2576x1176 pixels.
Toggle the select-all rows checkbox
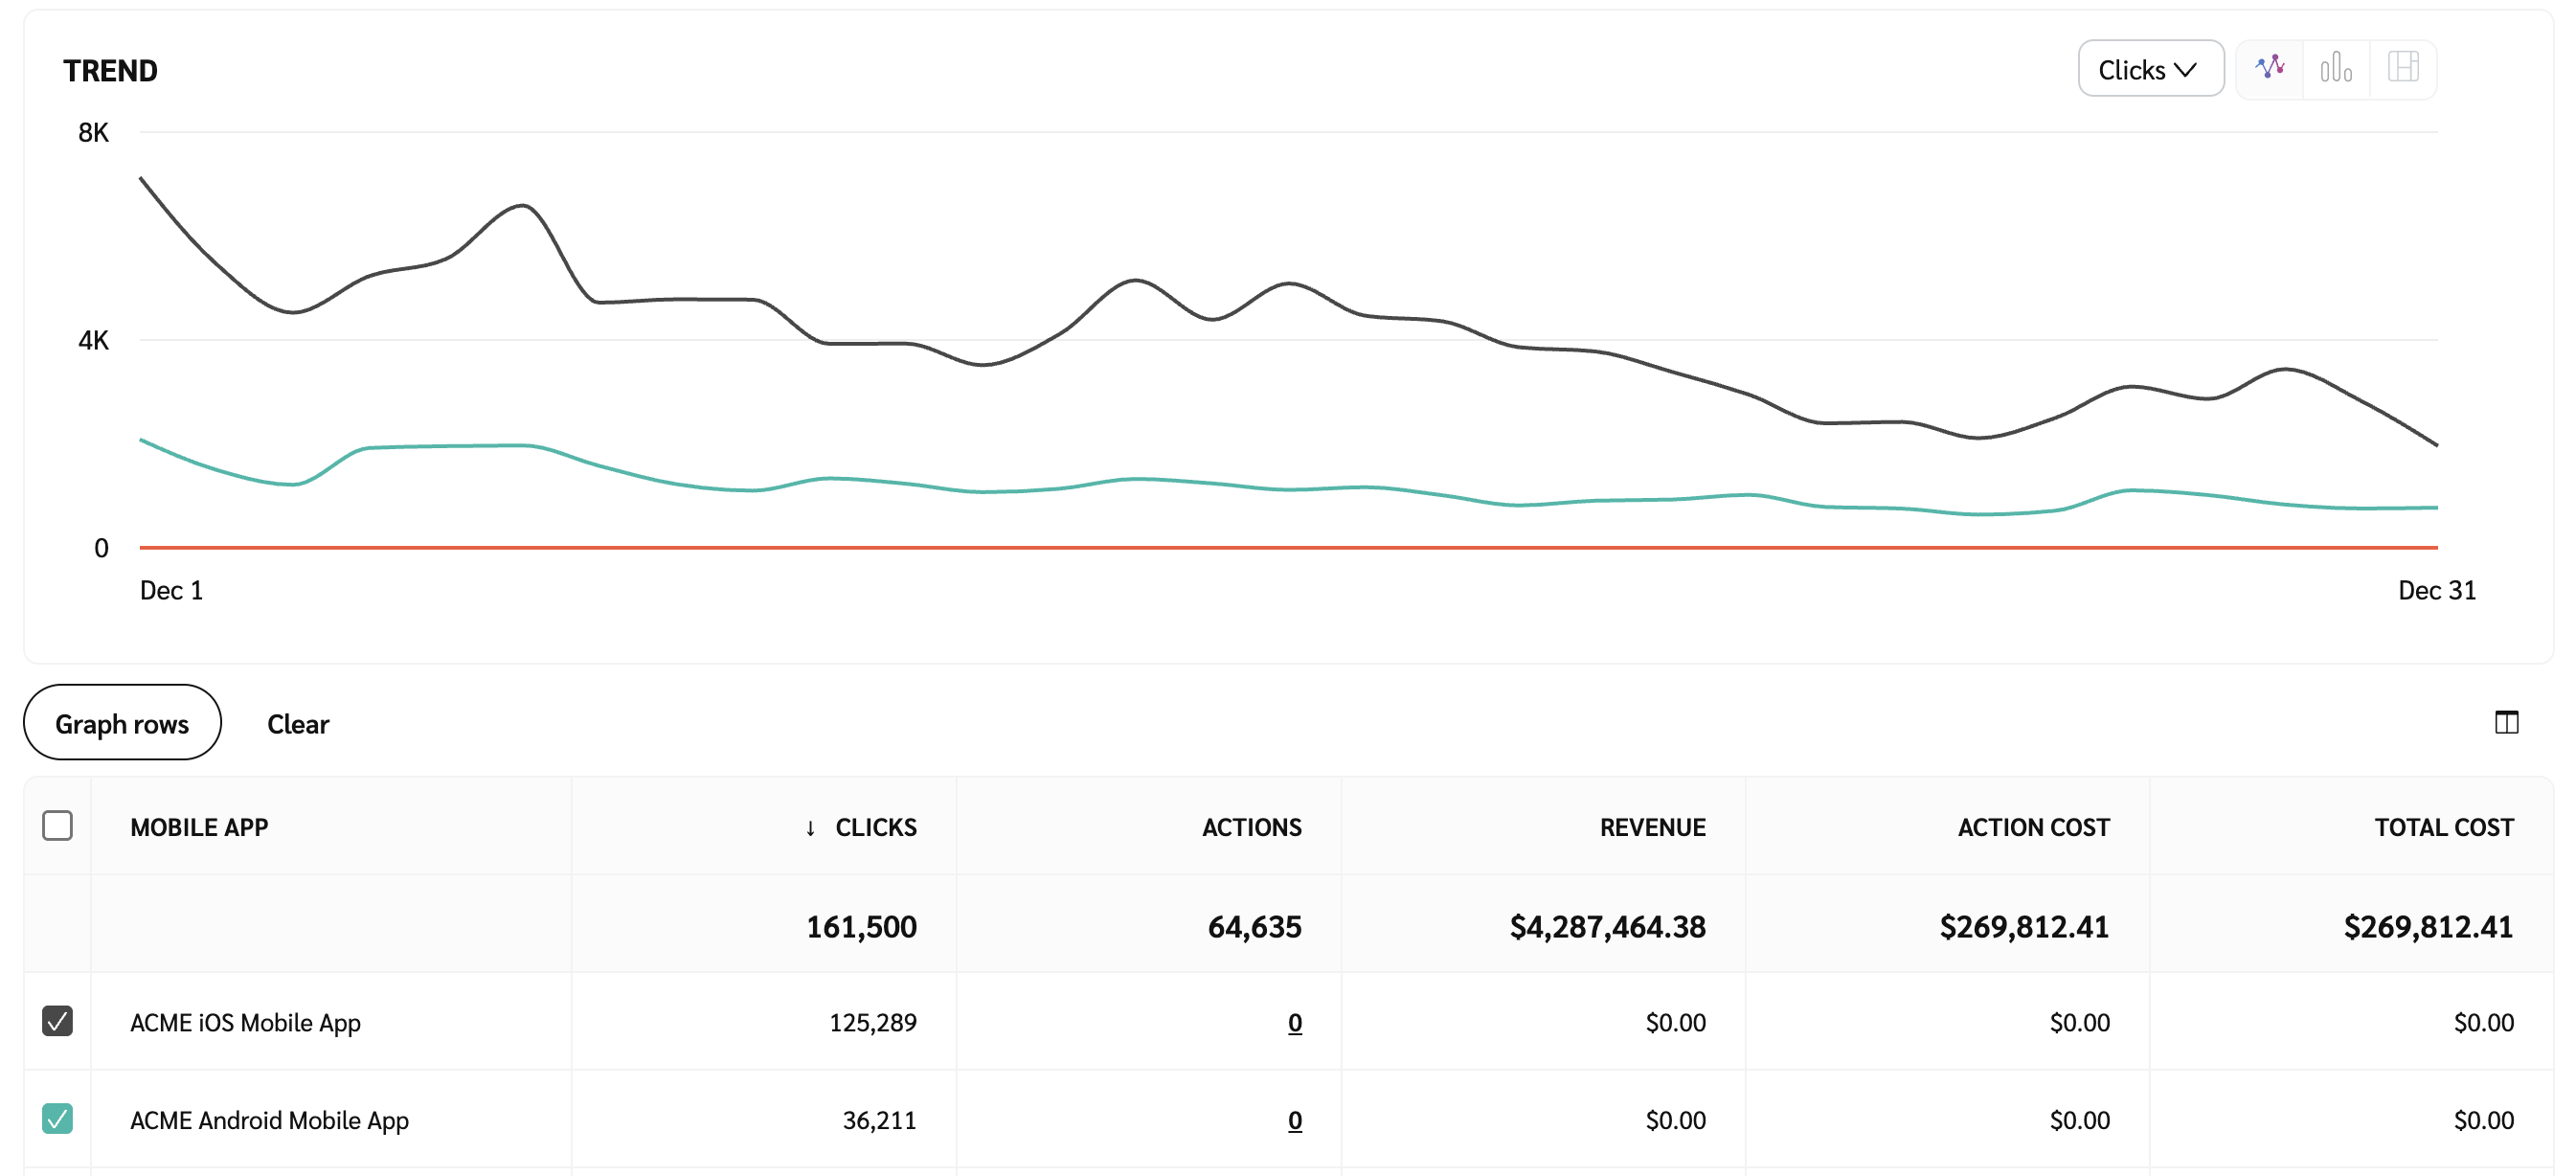pos(58,826)
